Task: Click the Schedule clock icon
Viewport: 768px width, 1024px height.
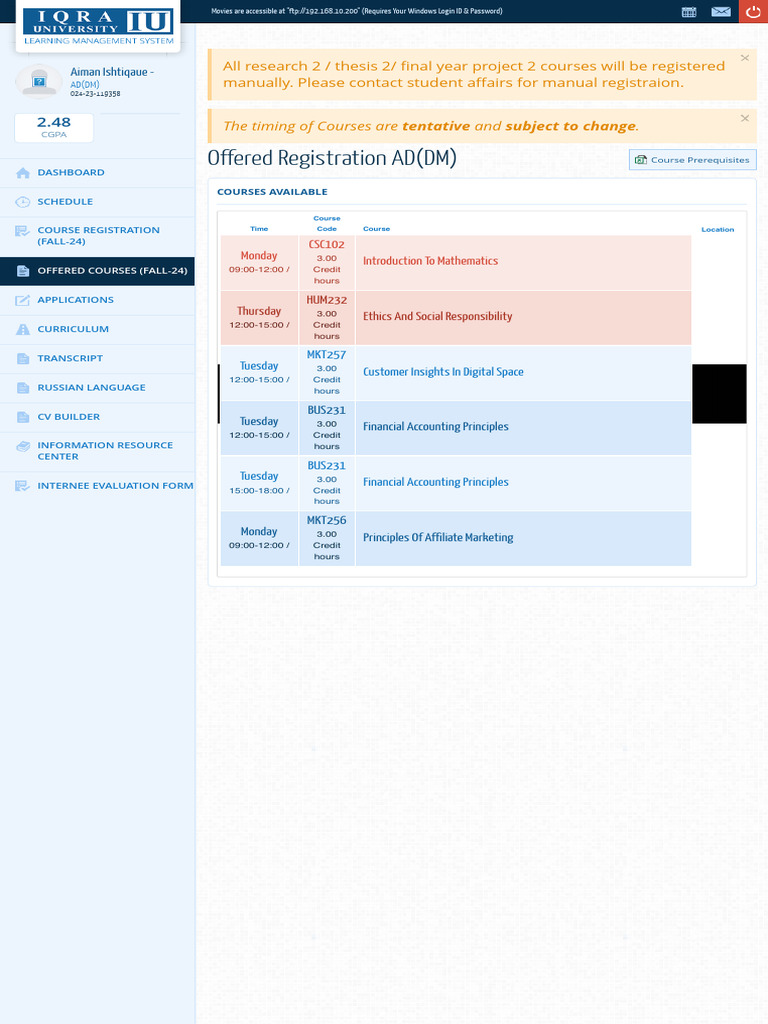Action: 23,202
